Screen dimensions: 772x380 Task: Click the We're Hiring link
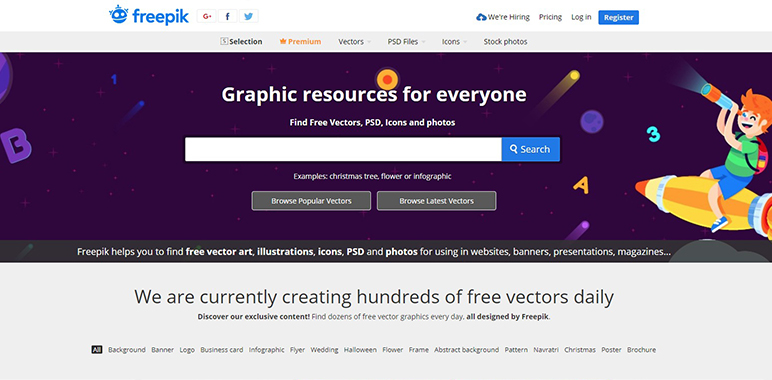(503, 17)
